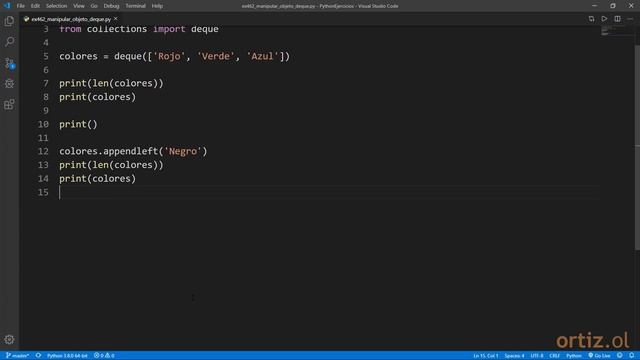Open notifications bell in status bar

[631, 356]
